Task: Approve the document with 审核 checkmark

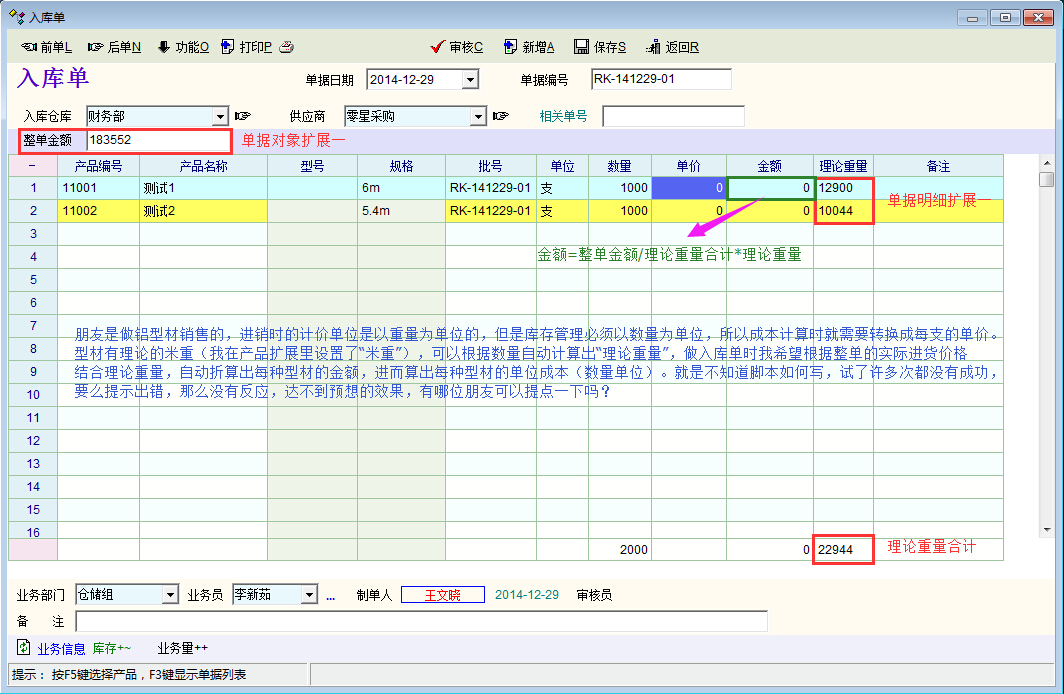Action: (437, 47)
